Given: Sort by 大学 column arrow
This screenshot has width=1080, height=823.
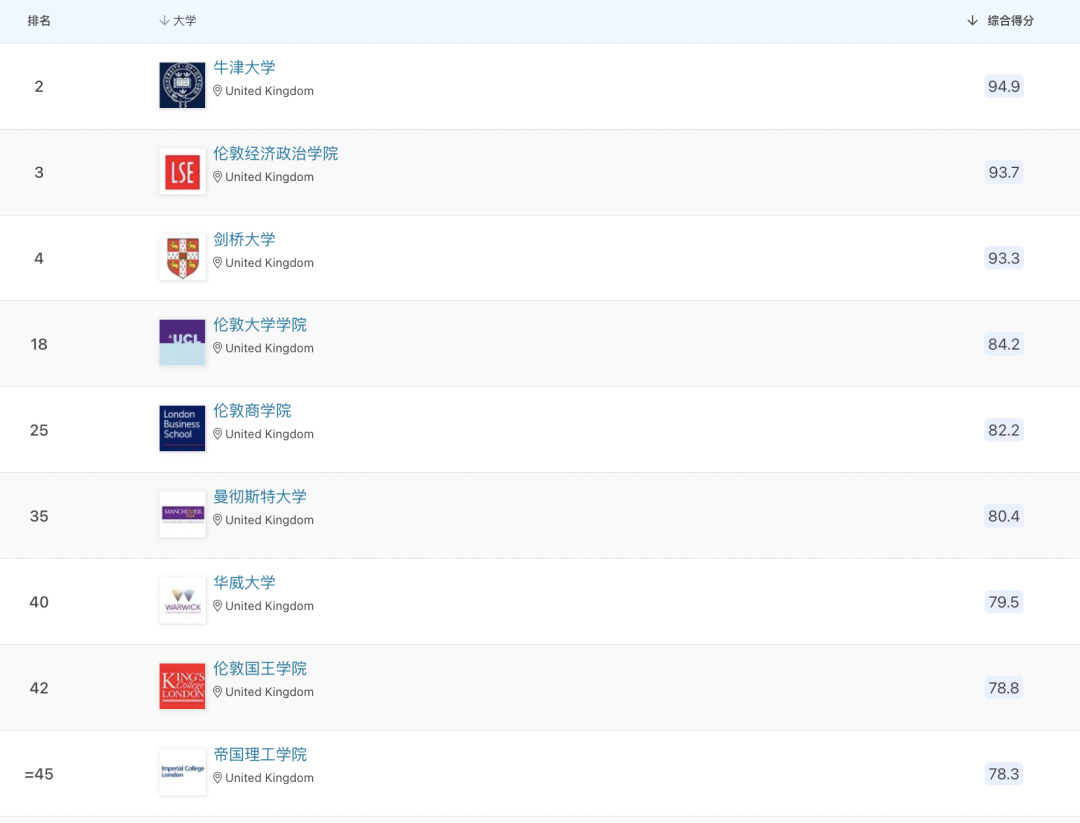Looking at the screenshot, I should 164,21.
